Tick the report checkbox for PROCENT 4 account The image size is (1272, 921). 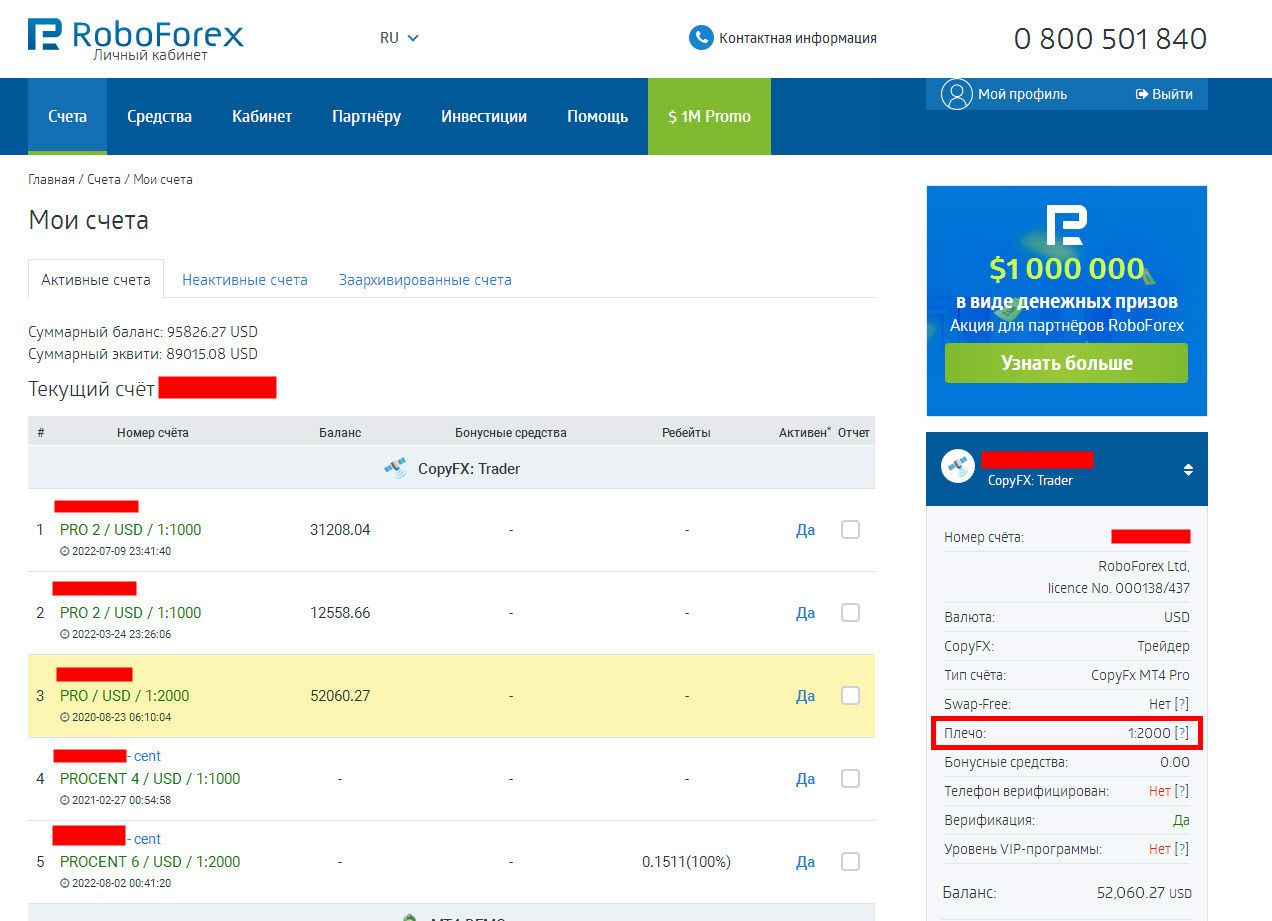[x=850, y=779]
